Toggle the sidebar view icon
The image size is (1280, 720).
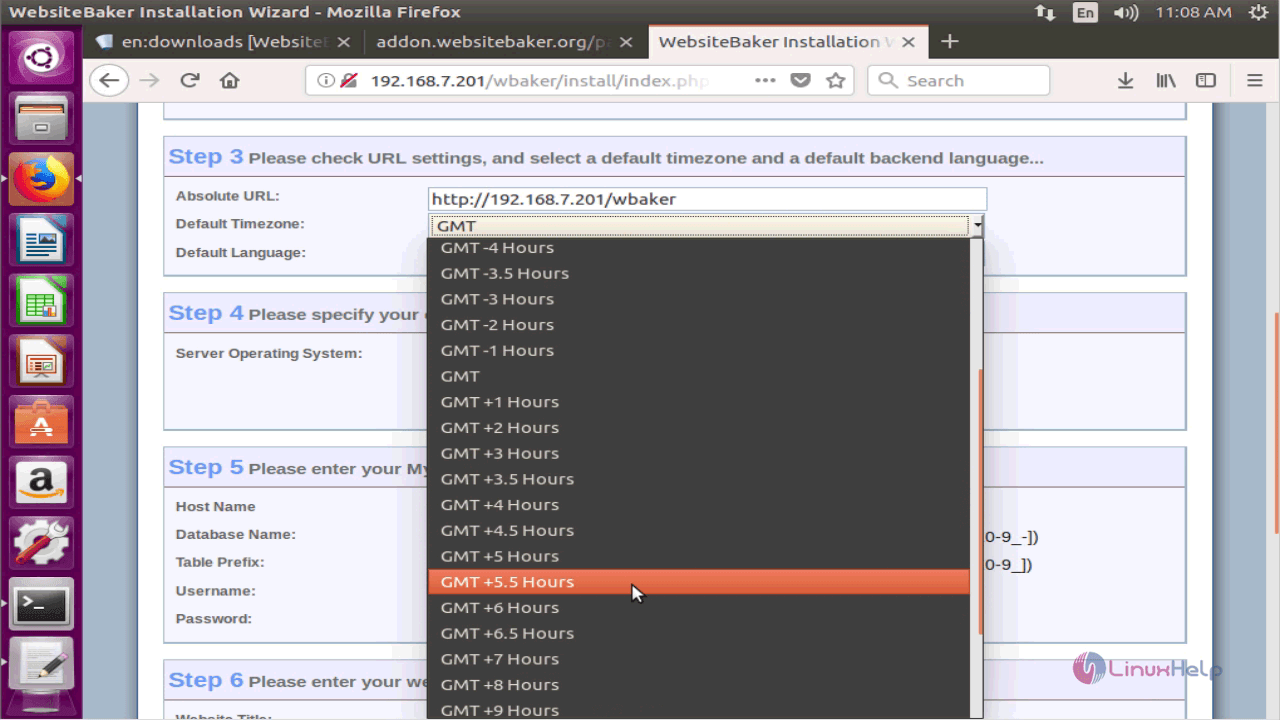(1207, 81)
